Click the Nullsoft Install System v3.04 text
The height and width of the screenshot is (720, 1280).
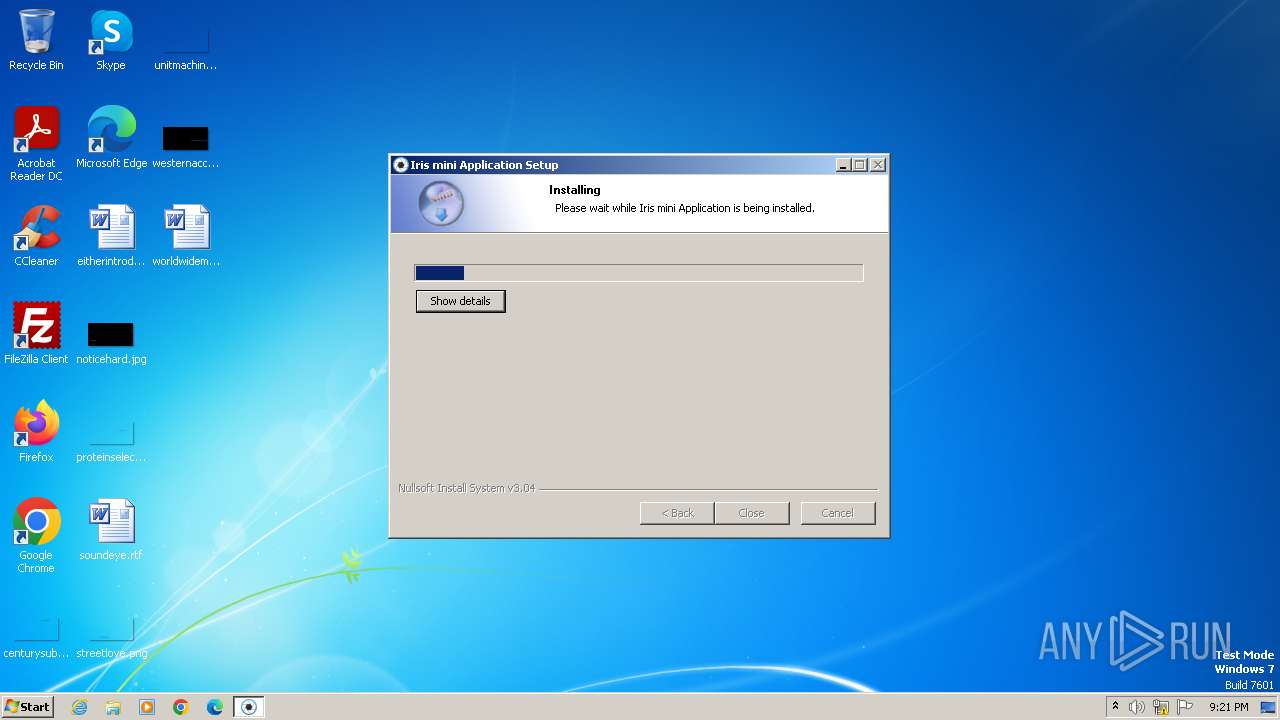pyautogui.click(x=466, y=488)
